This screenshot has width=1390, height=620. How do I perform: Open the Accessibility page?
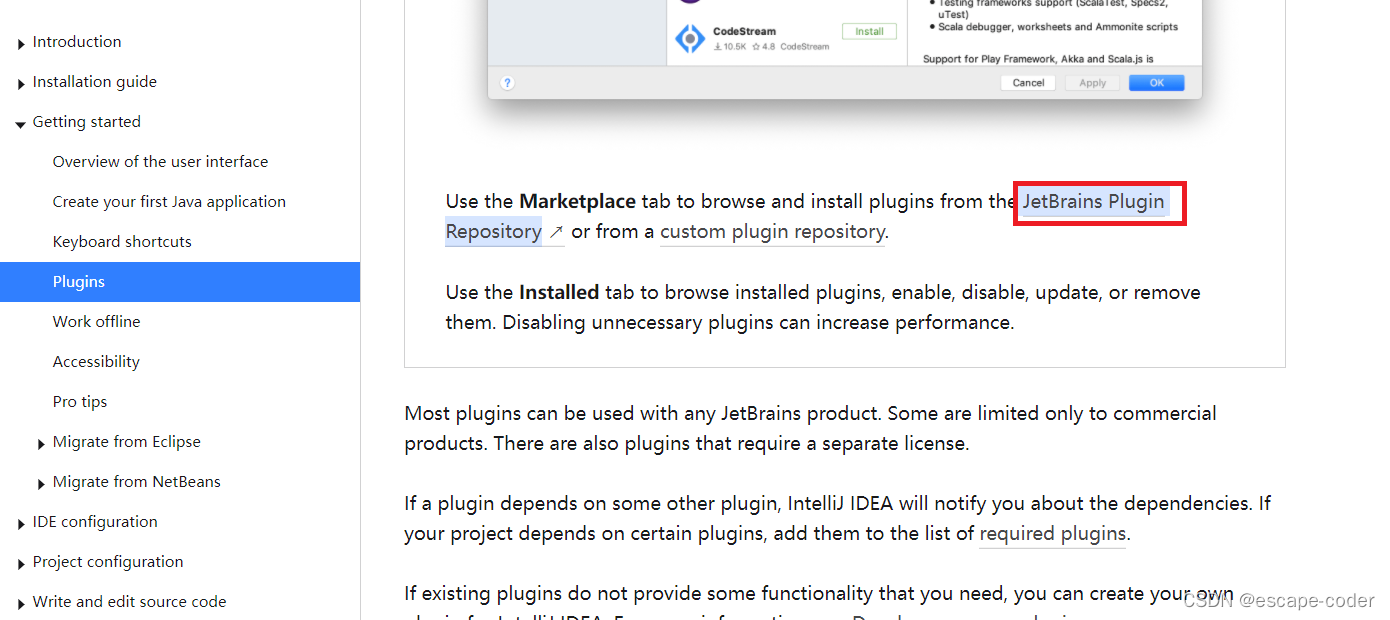96,361
